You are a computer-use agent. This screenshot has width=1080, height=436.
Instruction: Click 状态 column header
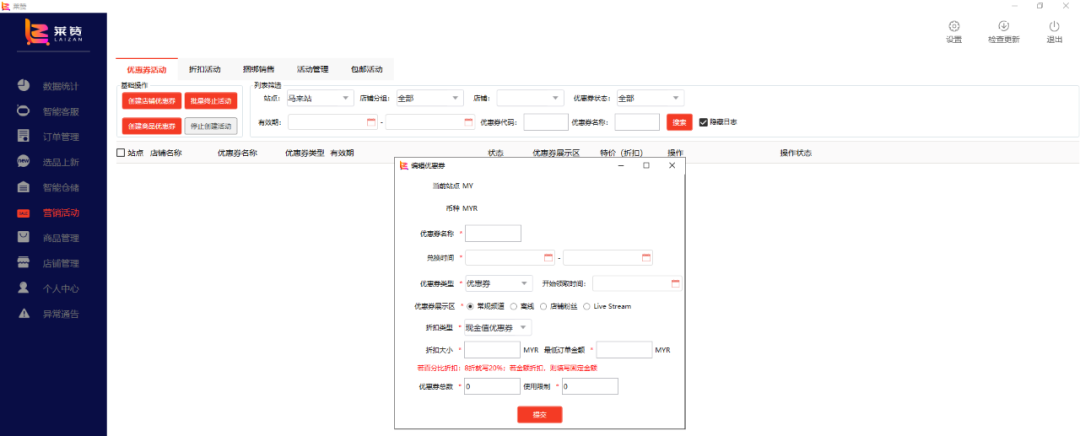tap(495, 153)
